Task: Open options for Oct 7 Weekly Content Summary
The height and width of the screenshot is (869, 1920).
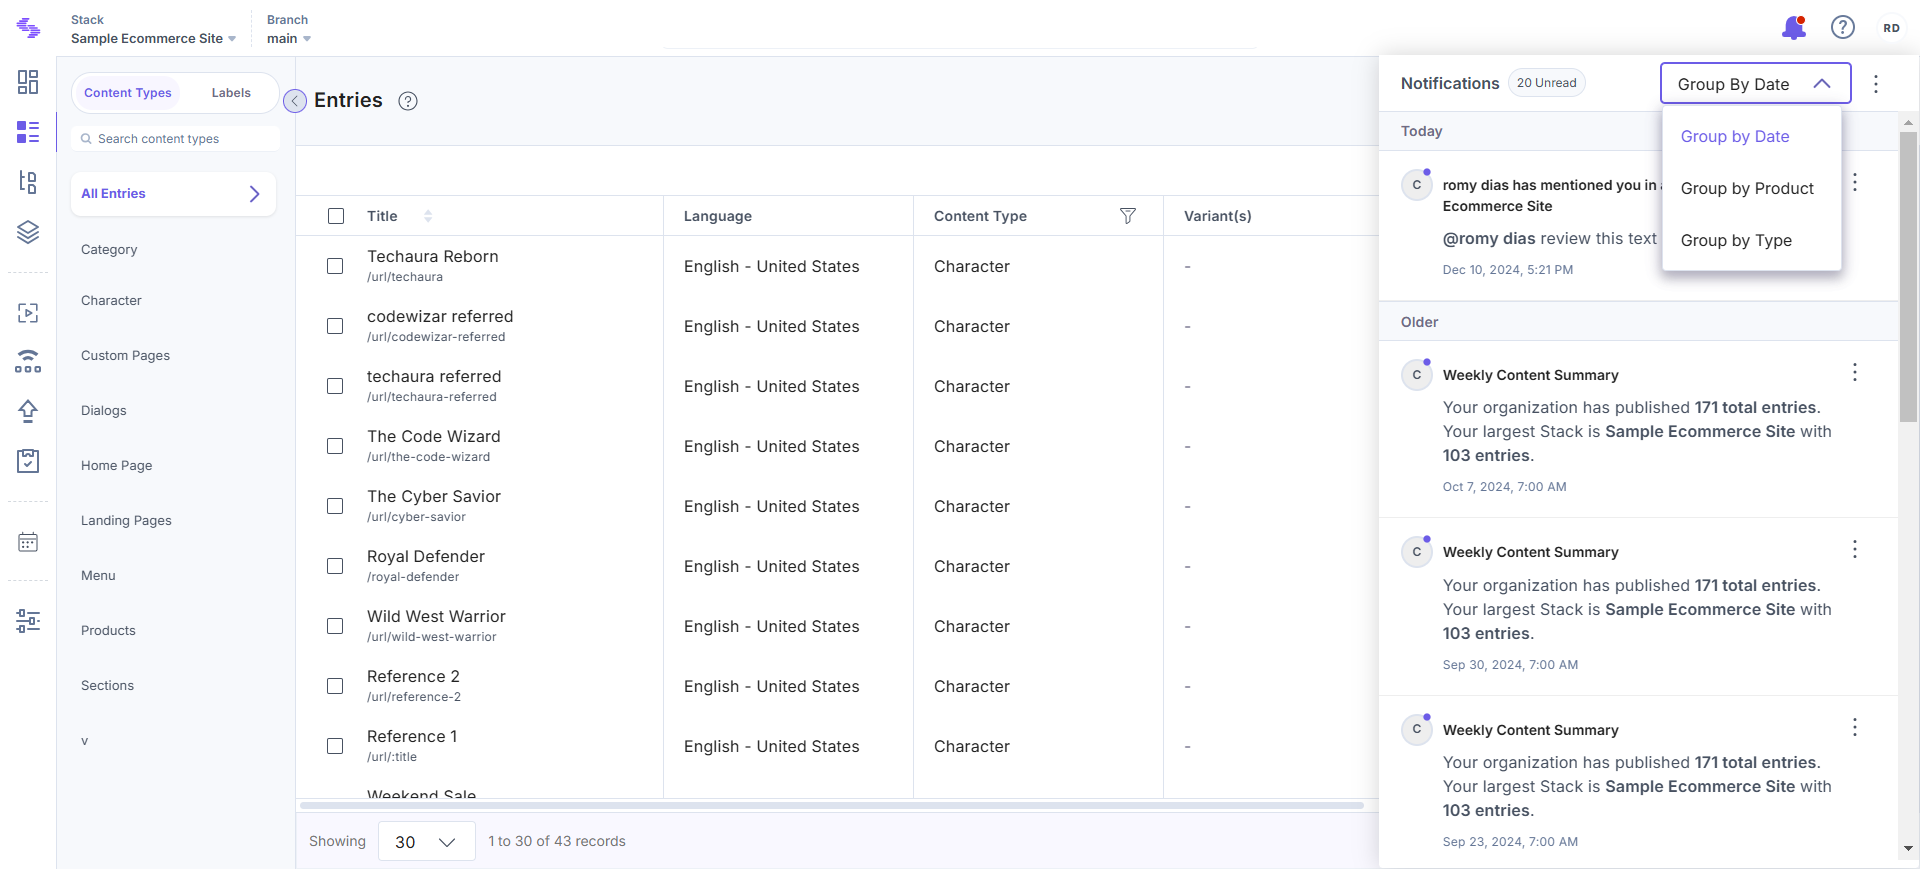Action: coord(1855,372)
